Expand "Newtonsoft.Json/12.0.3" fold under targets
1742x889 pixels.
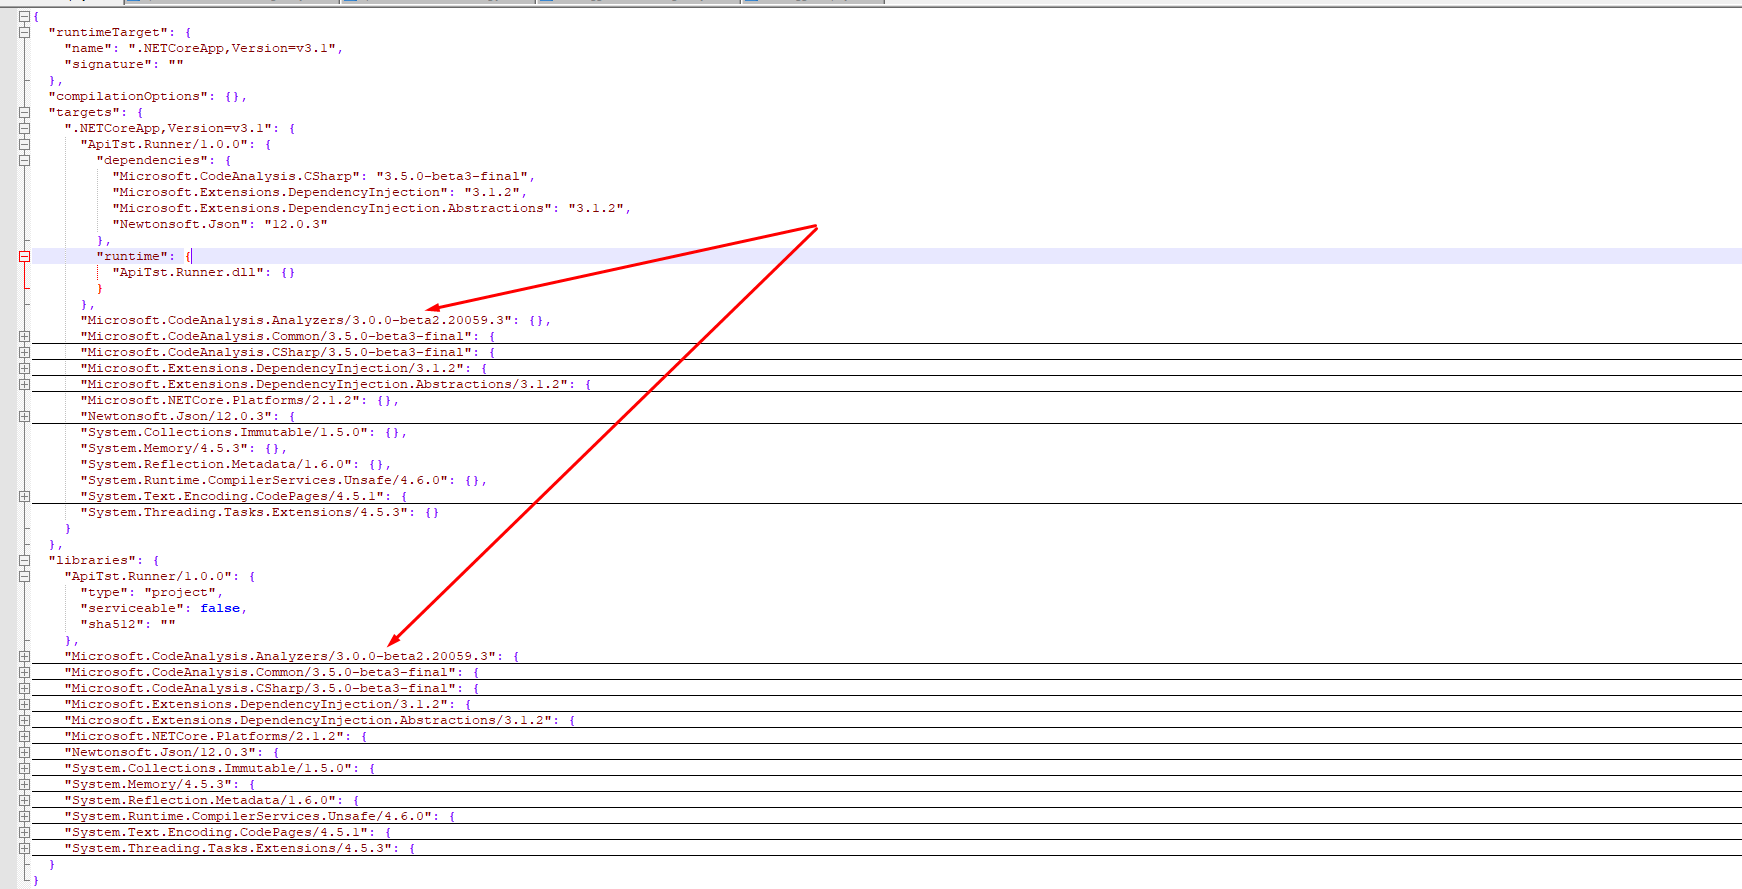24,416
